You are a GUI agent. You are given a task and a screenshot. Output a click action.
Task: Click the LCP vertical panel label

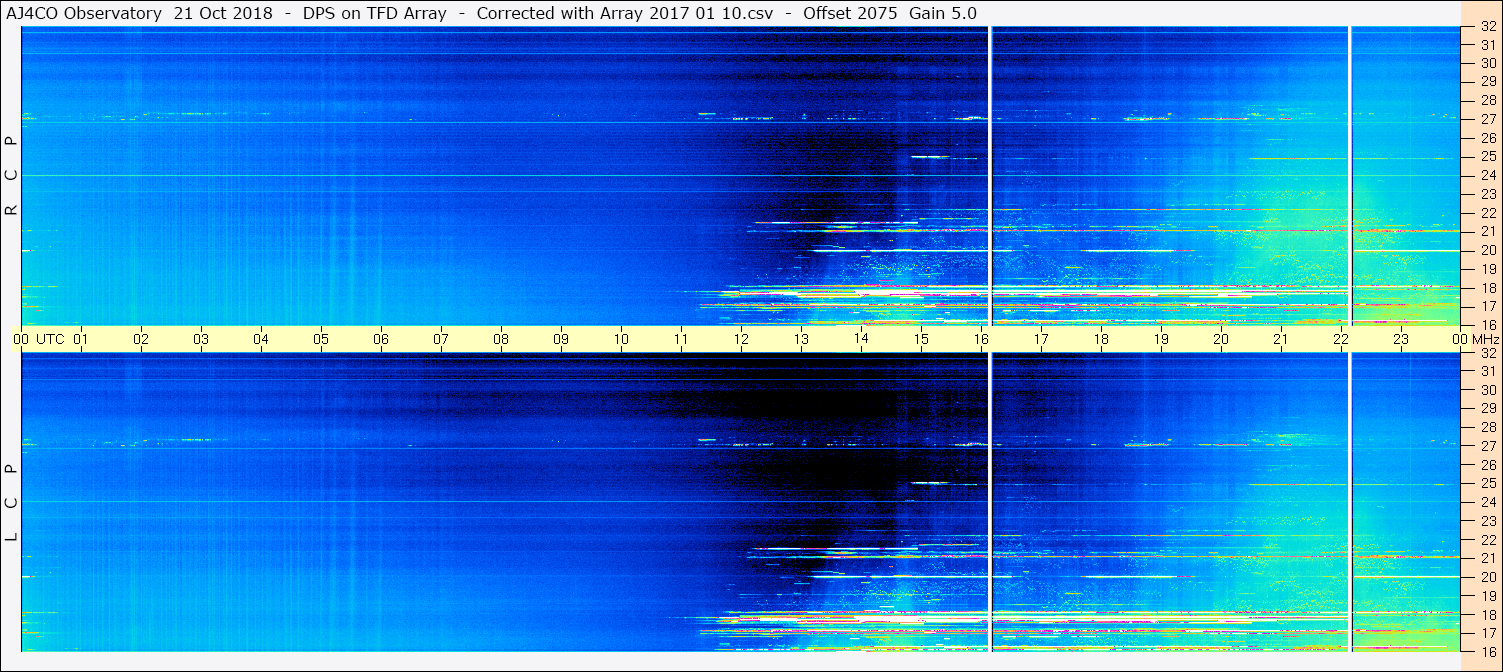12,503
